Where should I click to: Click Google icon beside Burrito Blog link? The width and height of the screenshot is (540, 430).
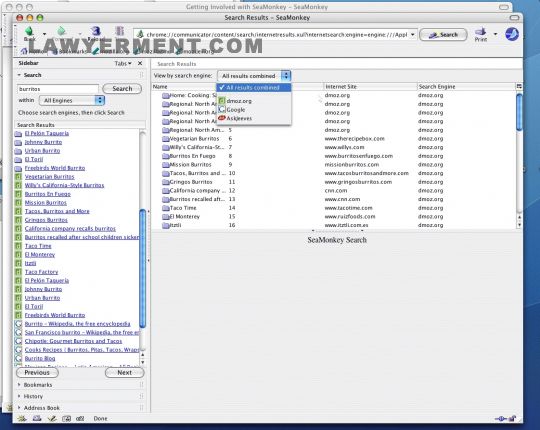[19, 358]
